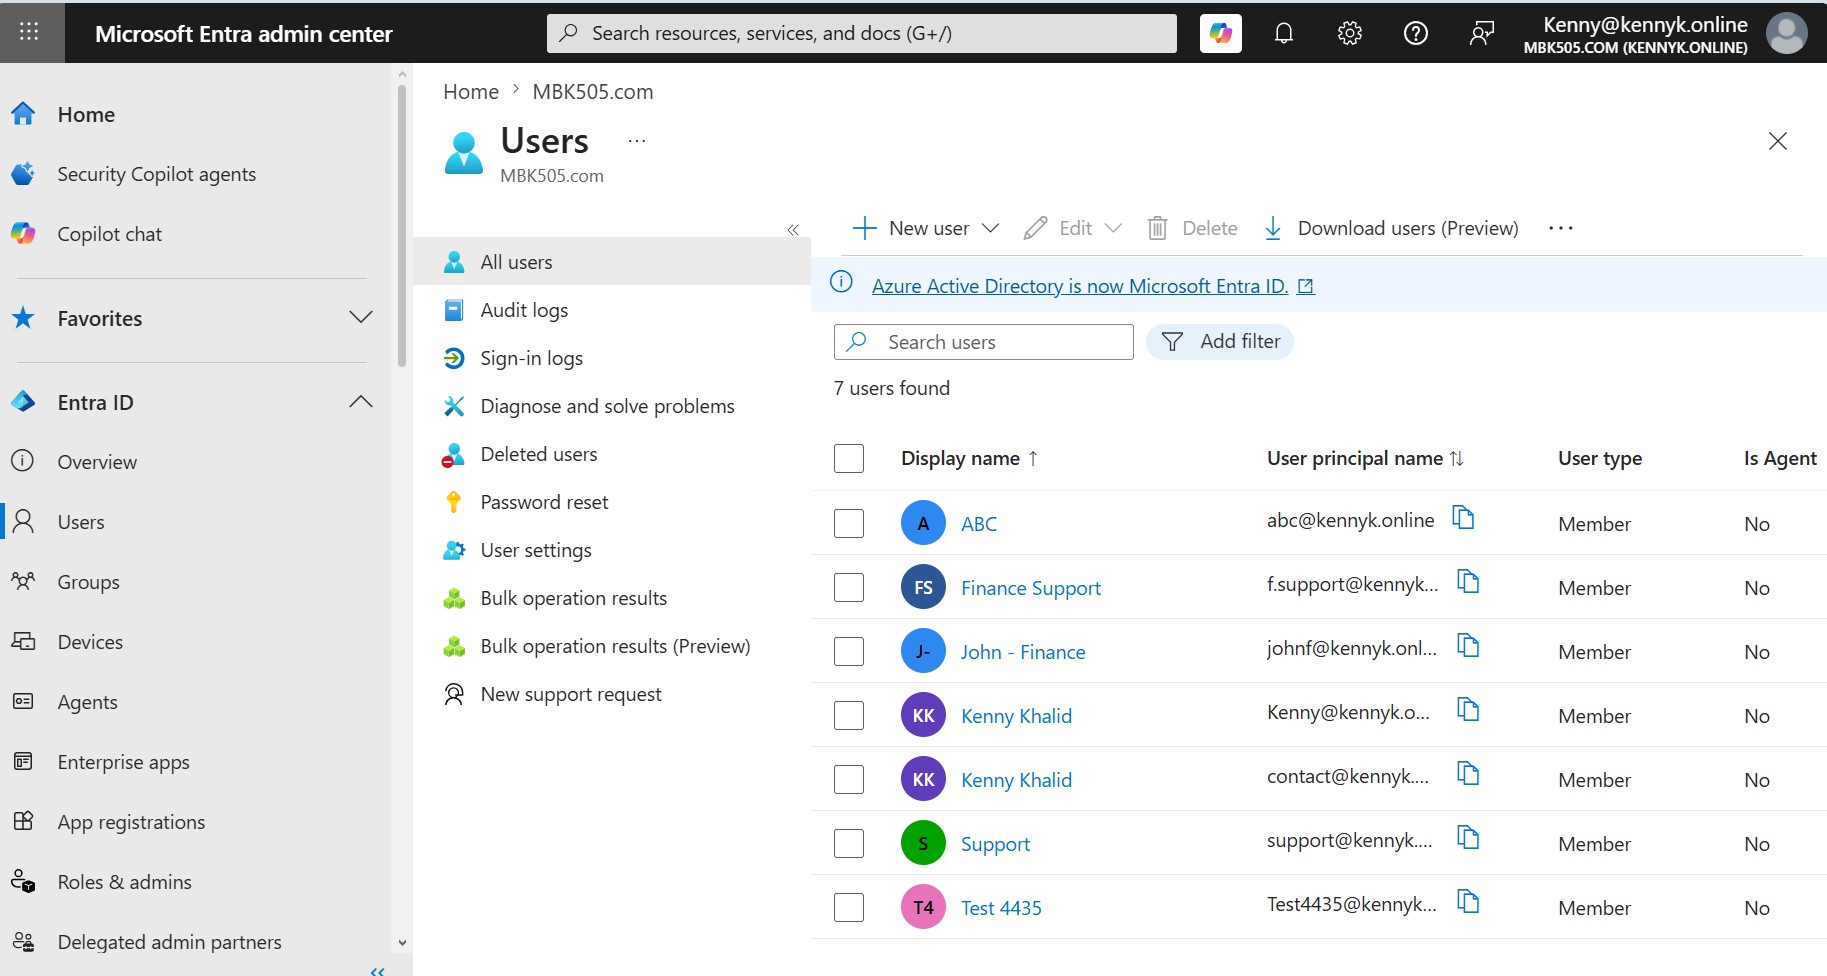Check the box for user ABC

pos(849,523)
